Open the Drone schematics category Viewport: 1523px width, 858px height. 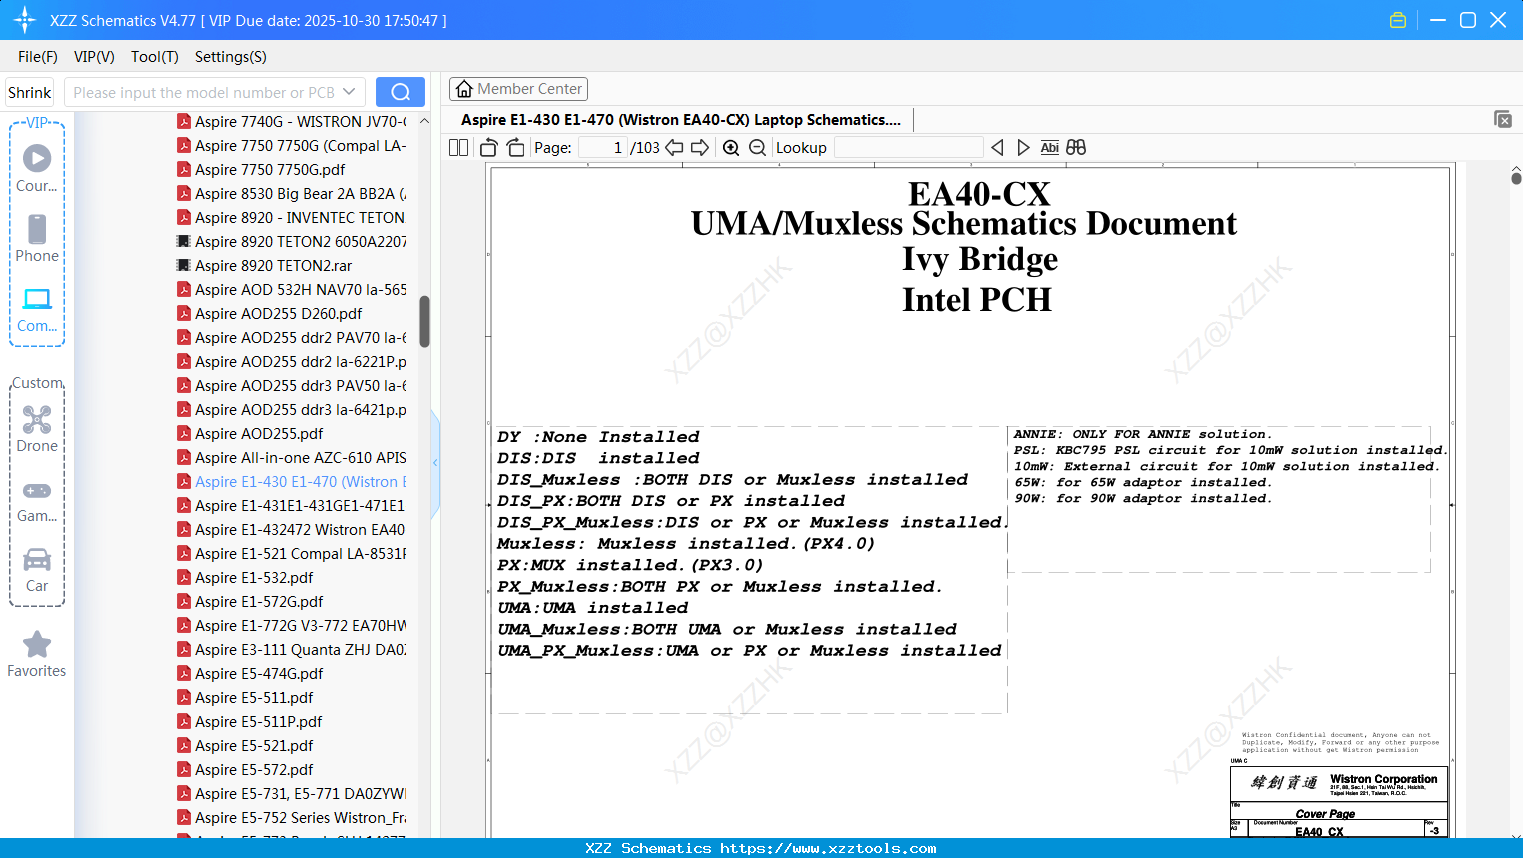coord(37,428)
